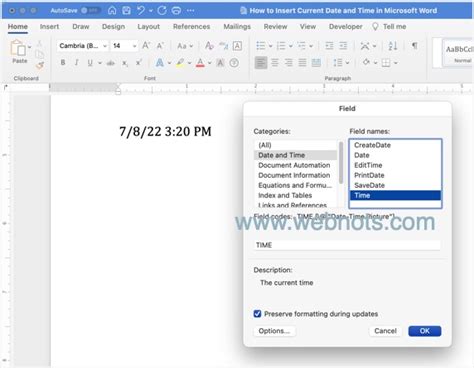This screenshot has height=368, width=474.
Task: Click the Tell me search box
Action: [x=389, y=27]
